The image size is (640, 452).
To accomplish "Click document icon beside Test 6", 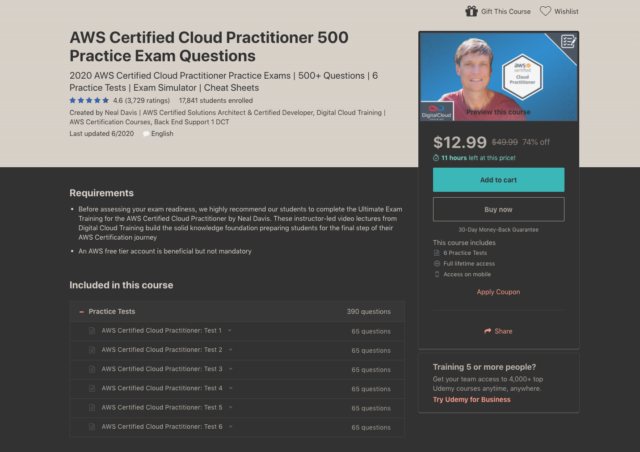I will pos(92,427).
